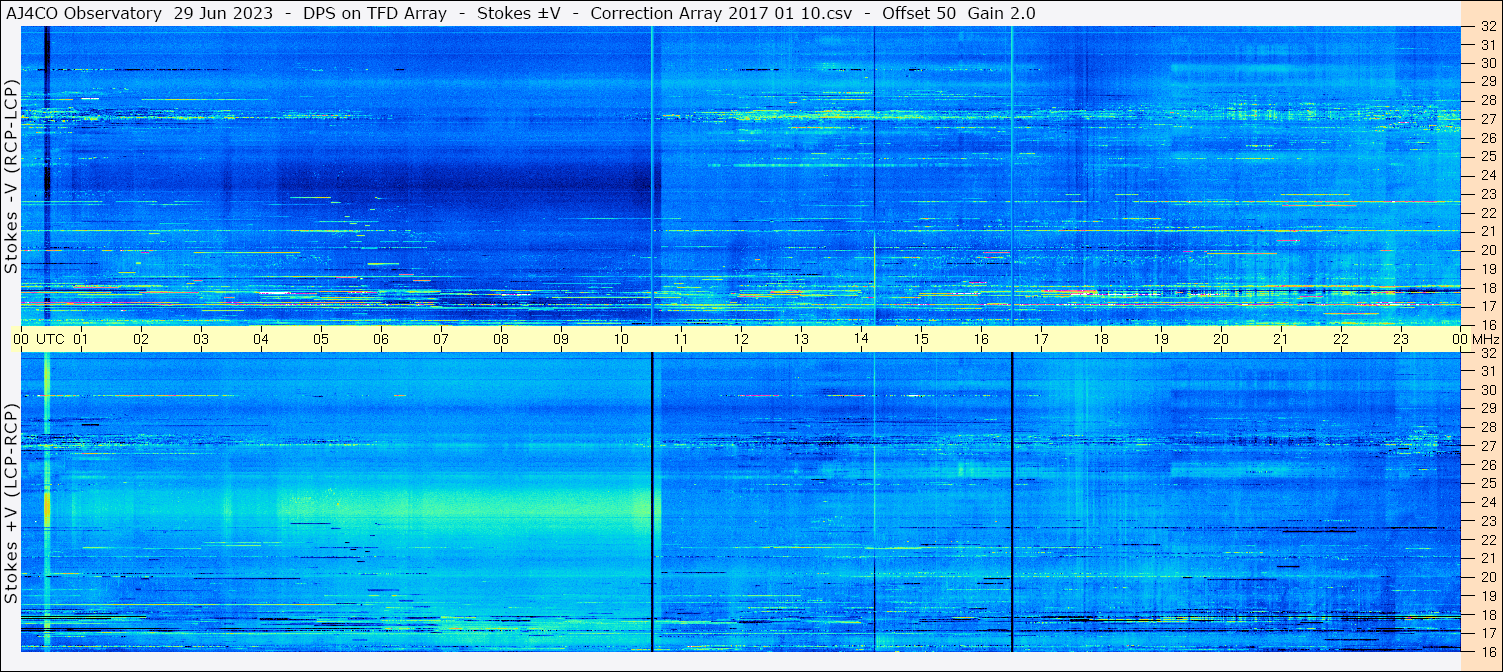This screenshot has height=672, width=1503.
Task: Select the 19 hour tick on time axis
Action: pyautogui.click(x=1161, y=339)
